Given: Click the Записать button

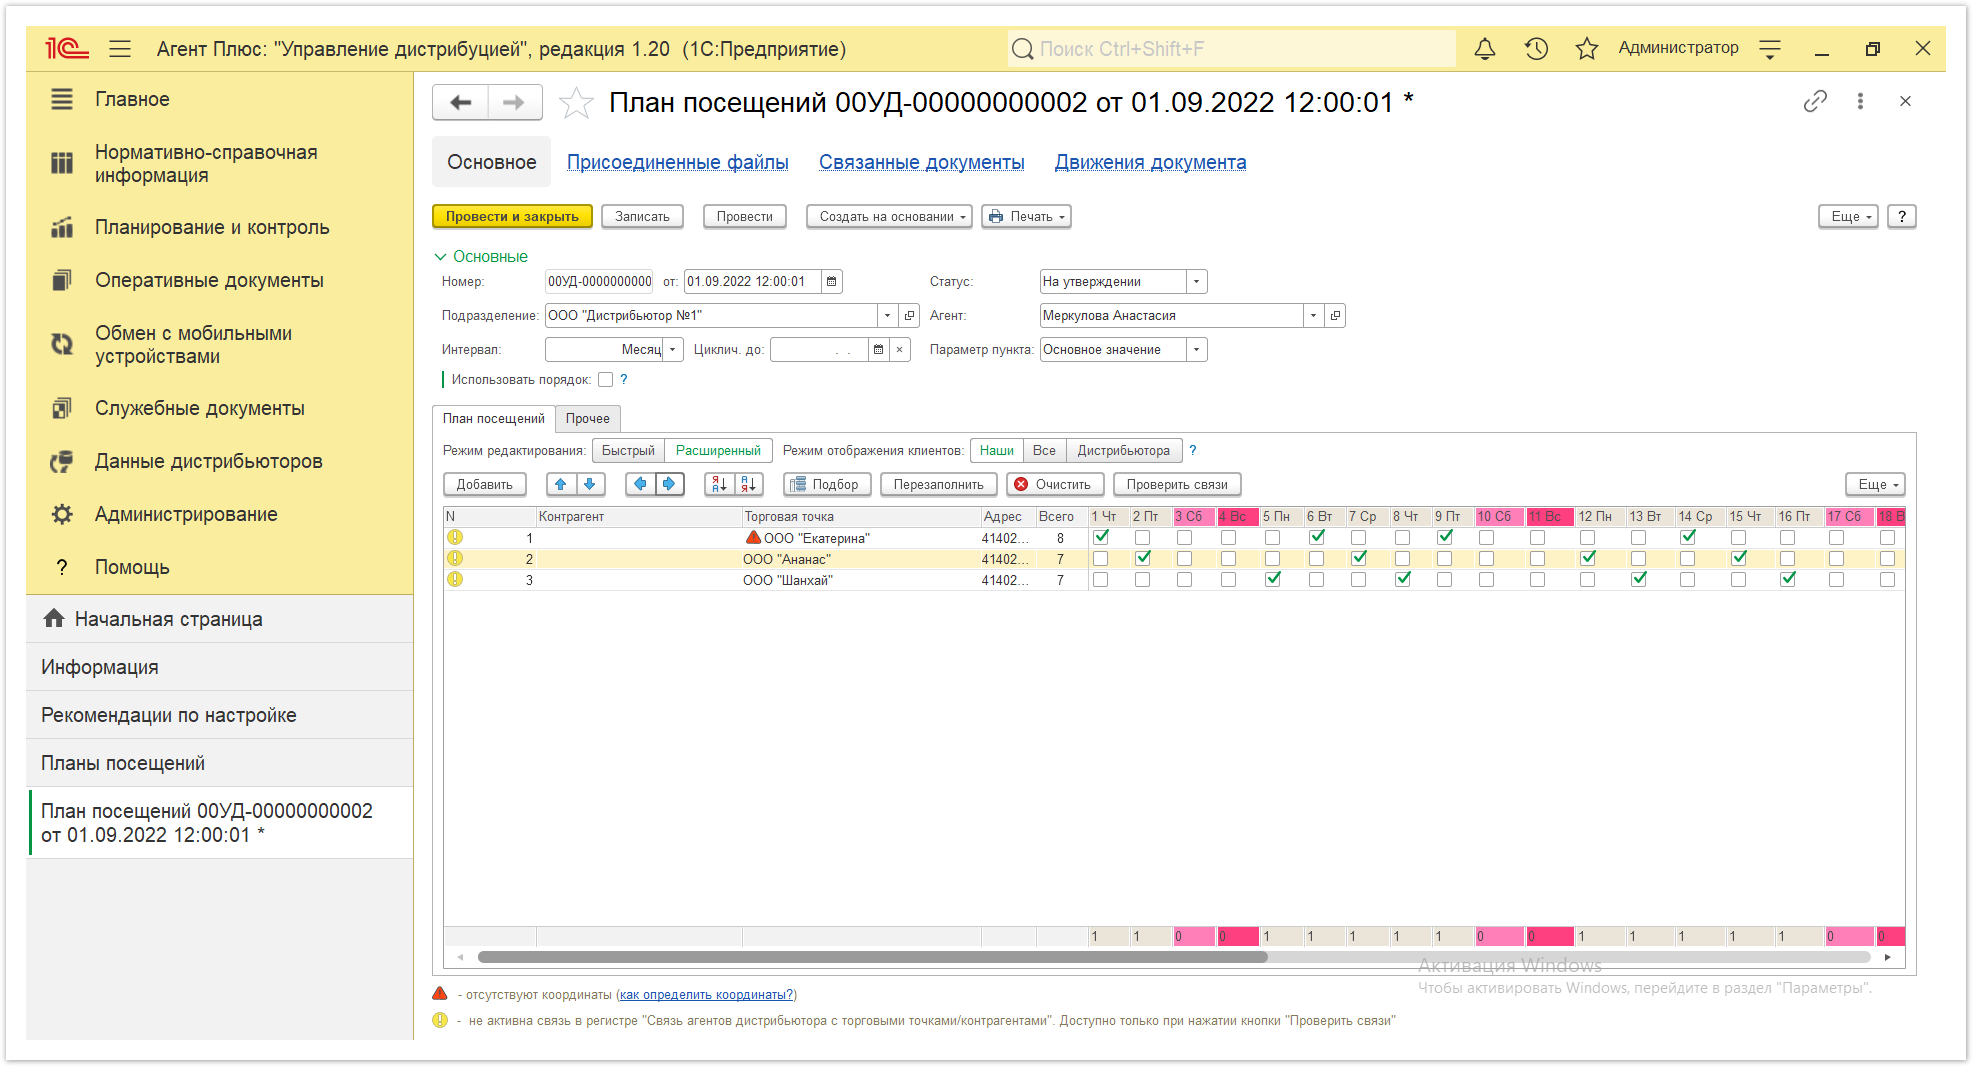Looking at the screenshot, I should pyautogui.click(x=642, y=217).
